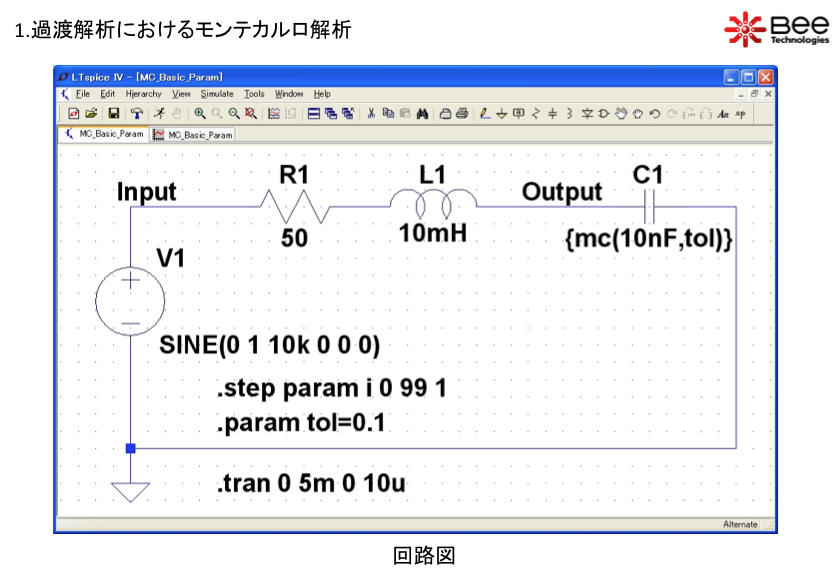Image resolution: width=837 pixels, height=581 pixels.
Task: Click the Undo arrow toolbar icon
Action: [x=655, y=114]
